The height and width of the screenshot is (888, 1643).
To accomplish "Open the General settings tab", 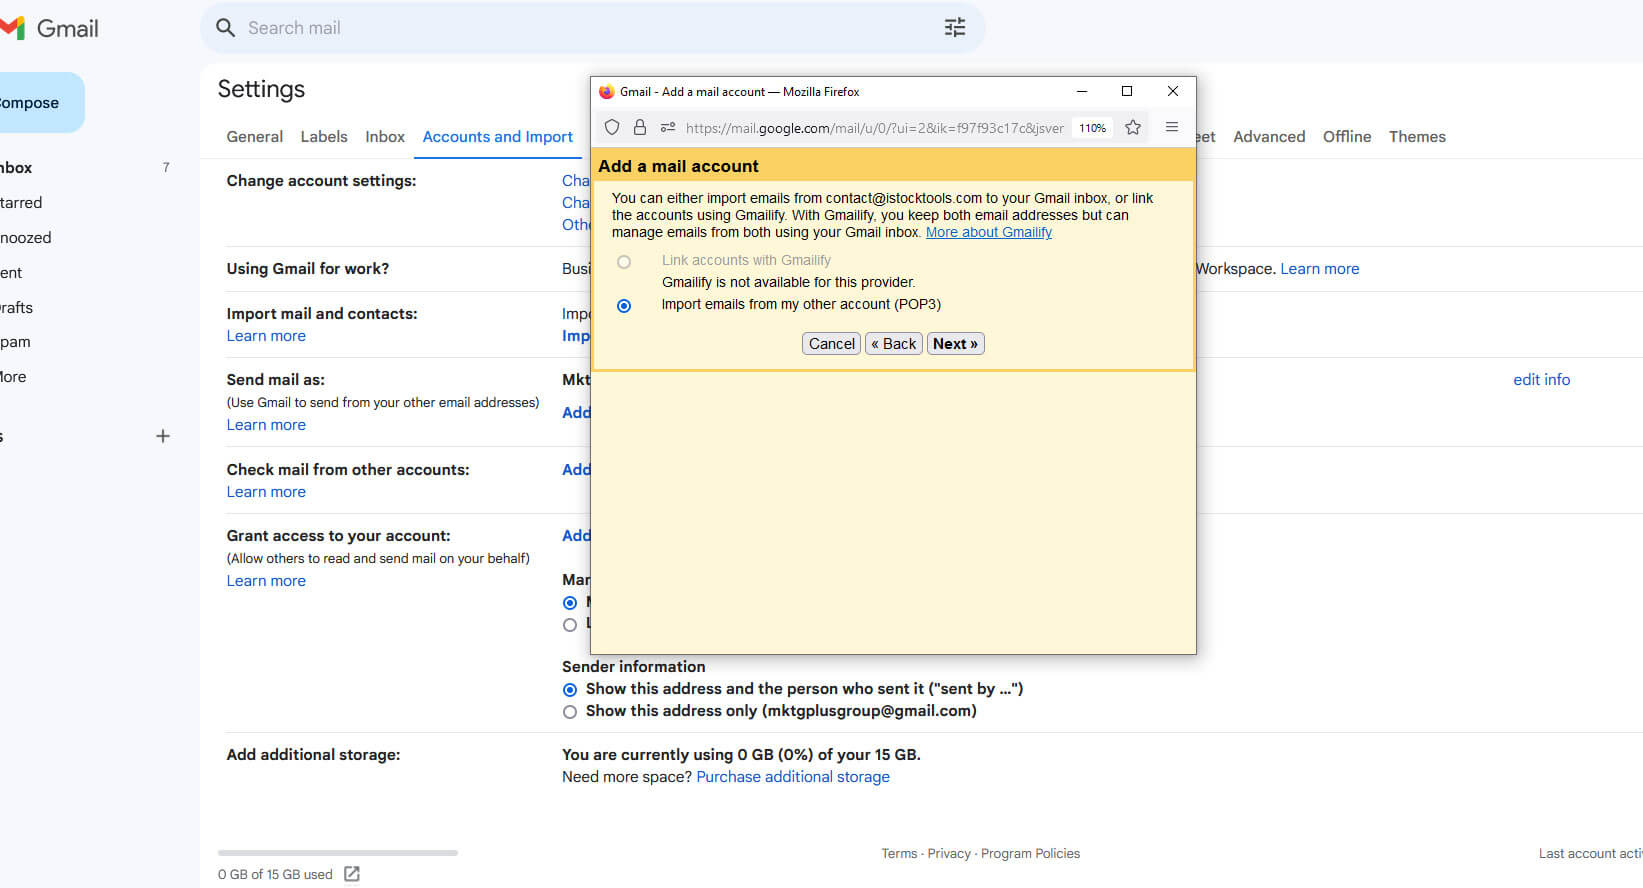I will [x=255, y=136].
